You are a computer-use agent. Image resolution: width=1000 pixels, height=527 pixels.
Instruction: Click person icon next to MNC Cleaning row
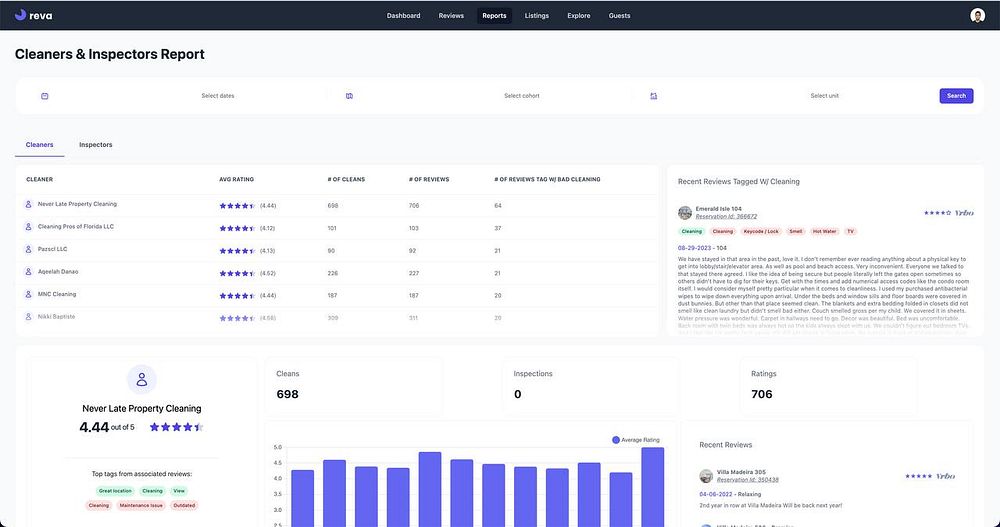pyautogui.click(x=28, y=294)
